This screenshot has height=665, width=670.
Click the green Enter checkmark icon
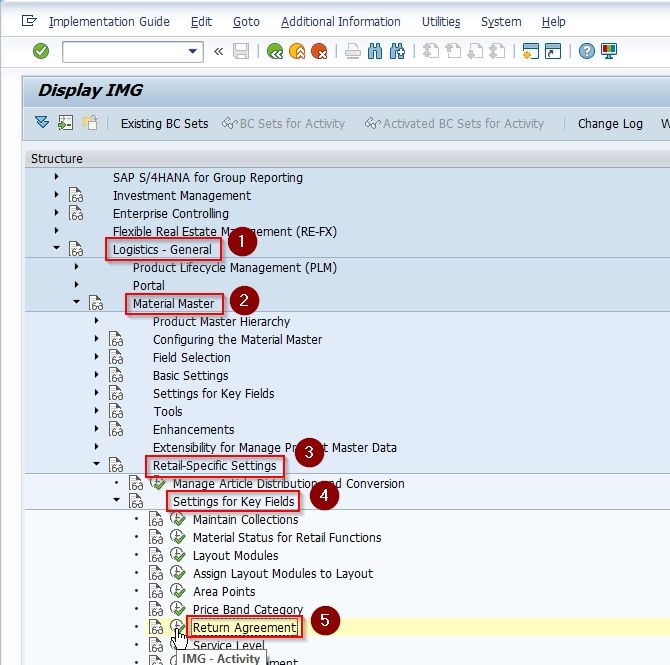(41, 51)
